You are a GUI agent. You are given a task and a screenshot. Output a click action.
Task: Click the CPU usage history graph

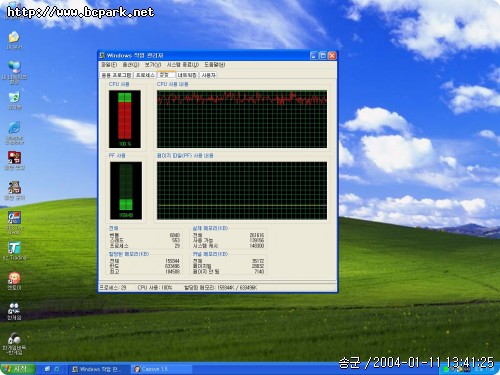(x=242, y=119)
